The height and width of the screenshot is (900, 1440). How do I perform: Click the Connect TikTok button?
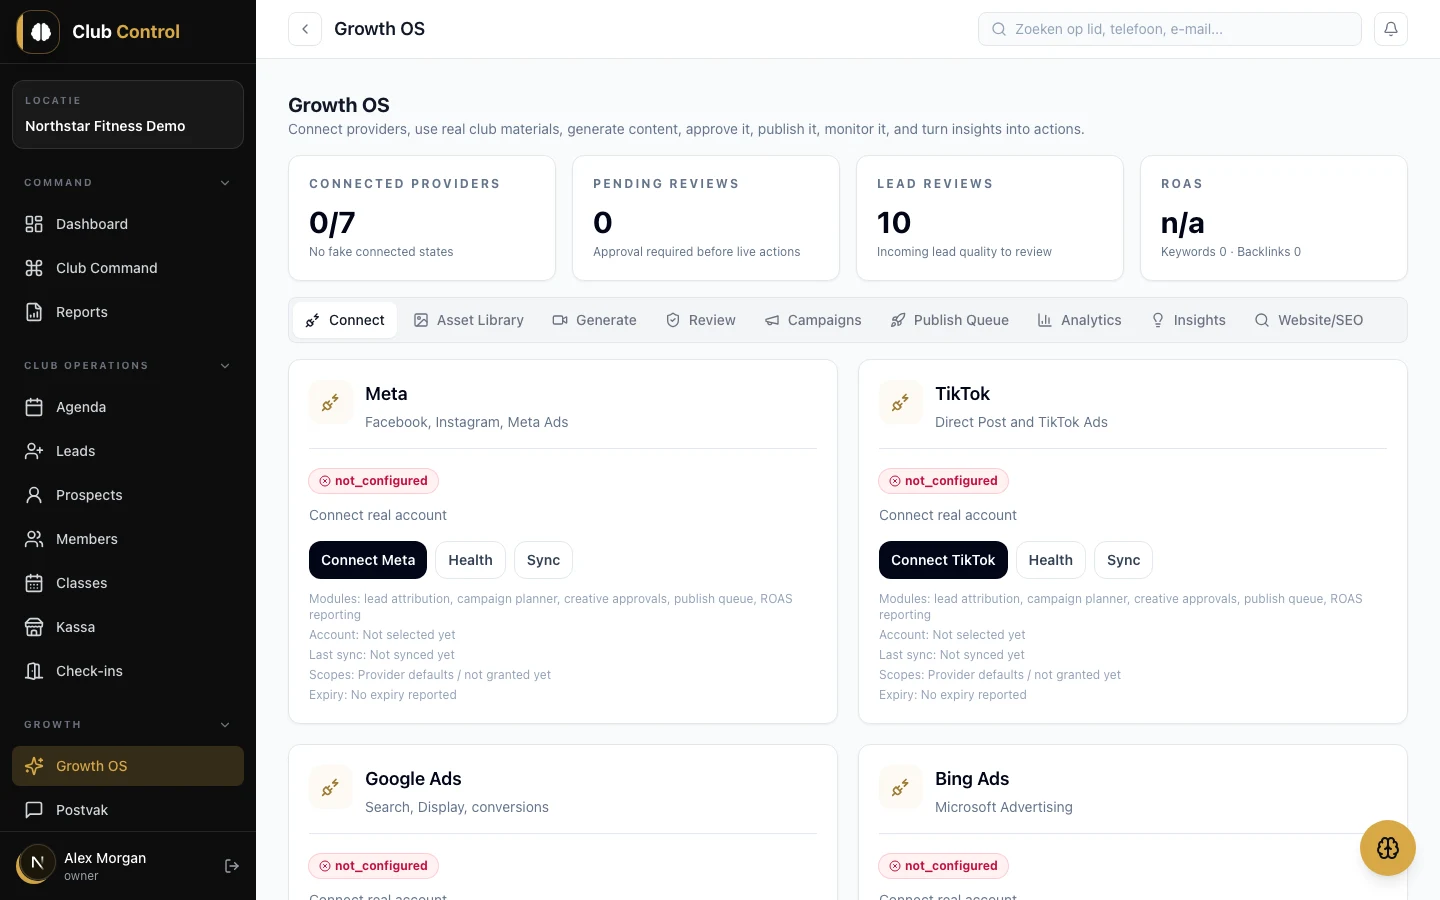[943, 560]
